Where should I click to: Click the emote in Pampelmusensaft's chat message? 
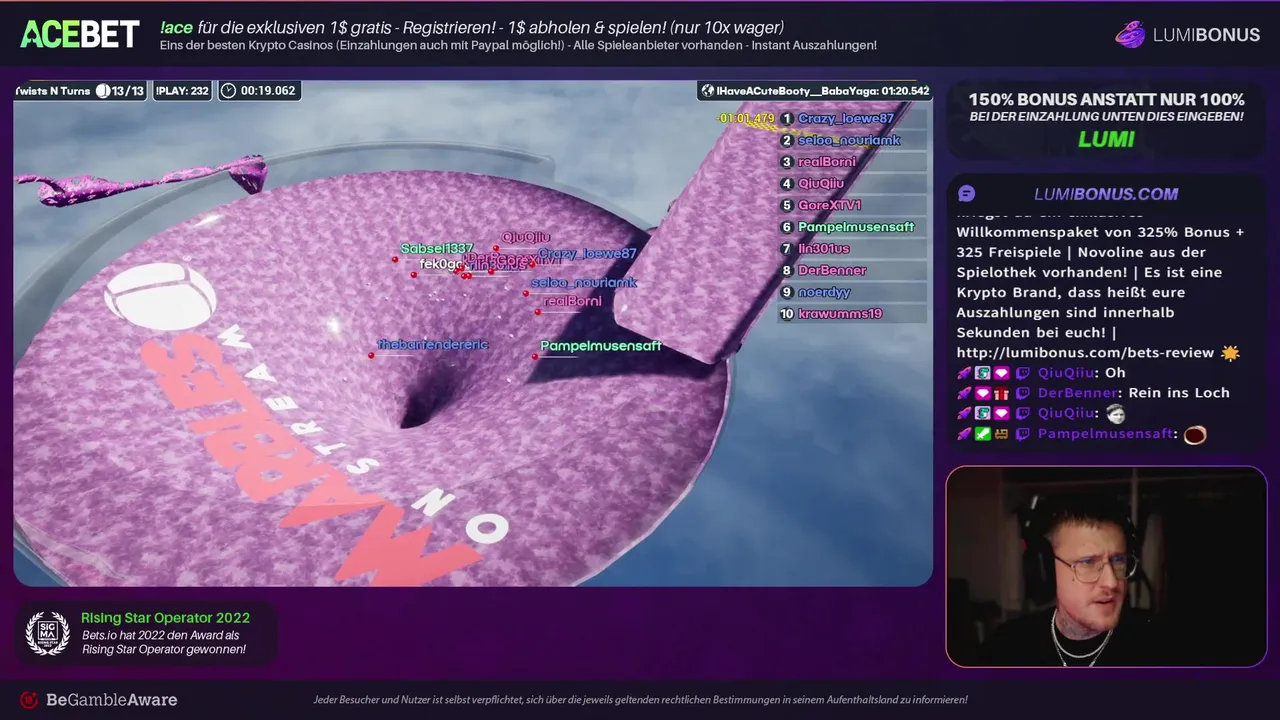click(1194, 434)
